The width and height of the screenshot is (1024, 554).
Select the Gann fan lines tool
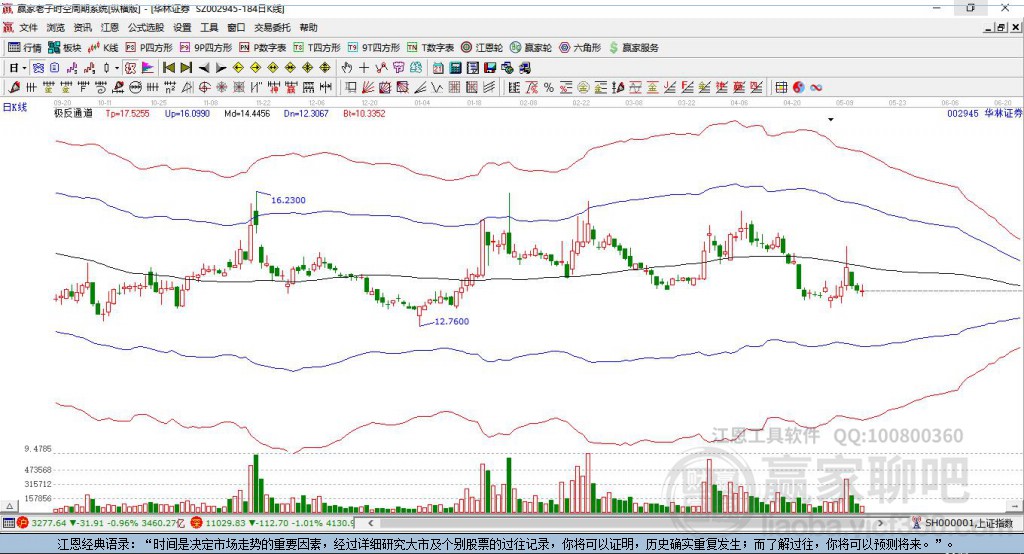pyautogui.click(x=369, y=87)
